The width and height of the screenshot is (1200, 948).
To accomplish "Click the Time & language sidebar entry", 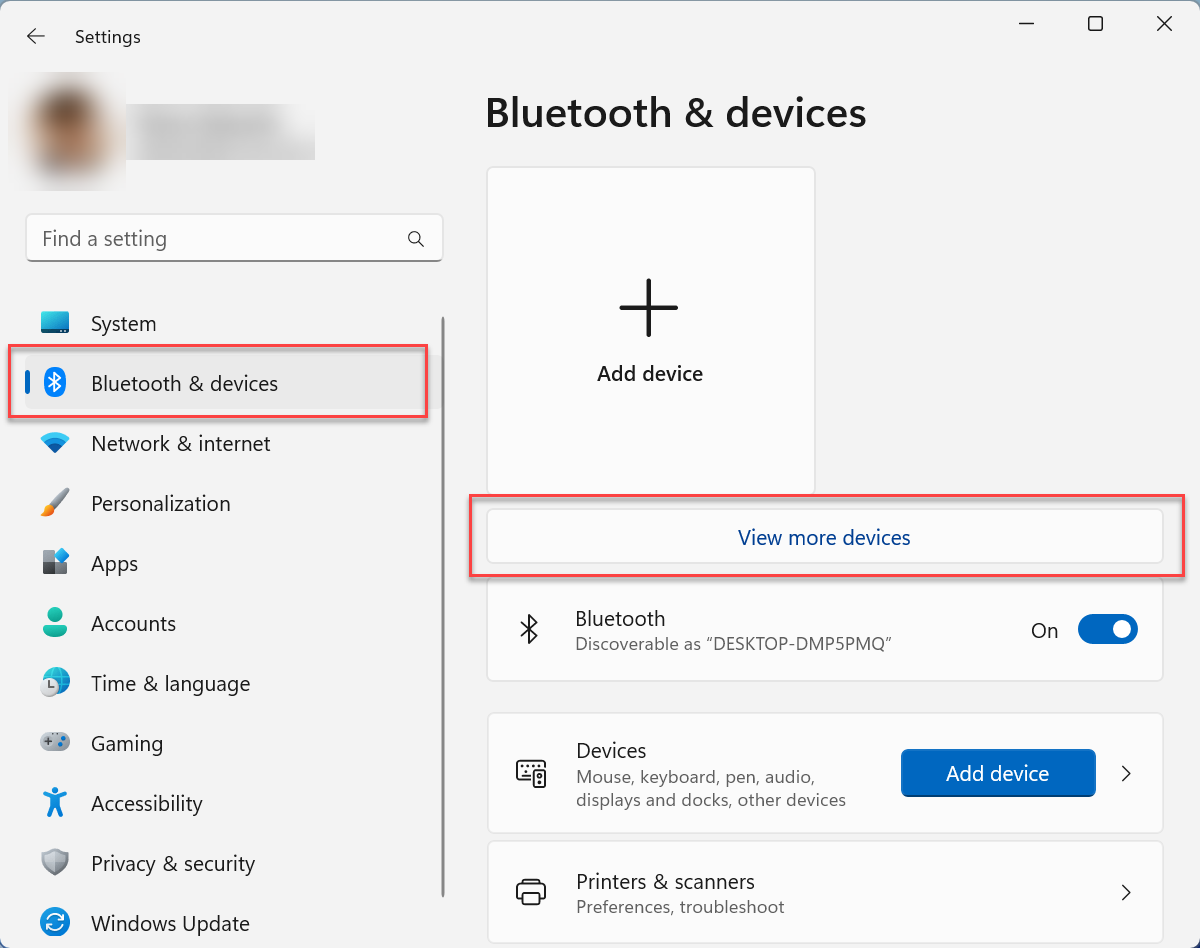I will 170,683.
